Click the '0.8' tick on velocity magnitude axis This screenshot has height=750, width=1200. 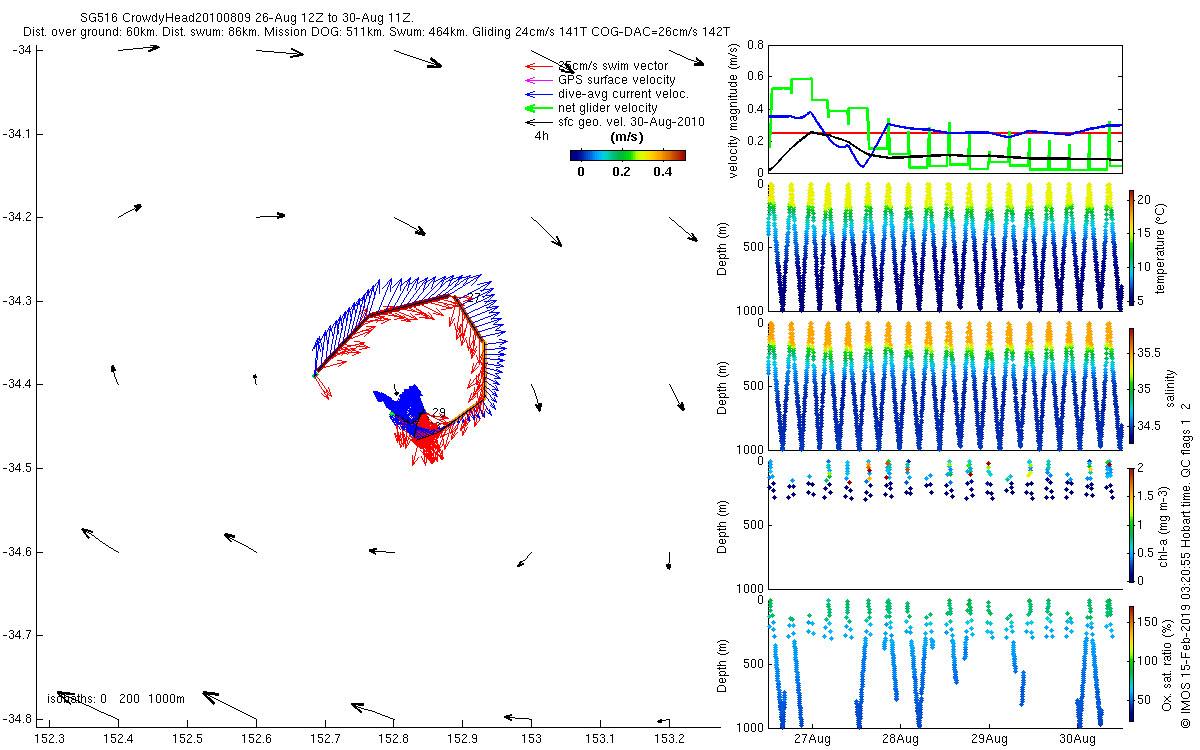755,46
